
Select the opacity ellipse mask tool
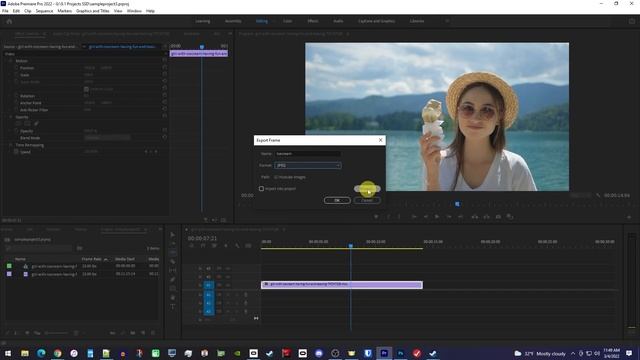click(x=18, y=123)
